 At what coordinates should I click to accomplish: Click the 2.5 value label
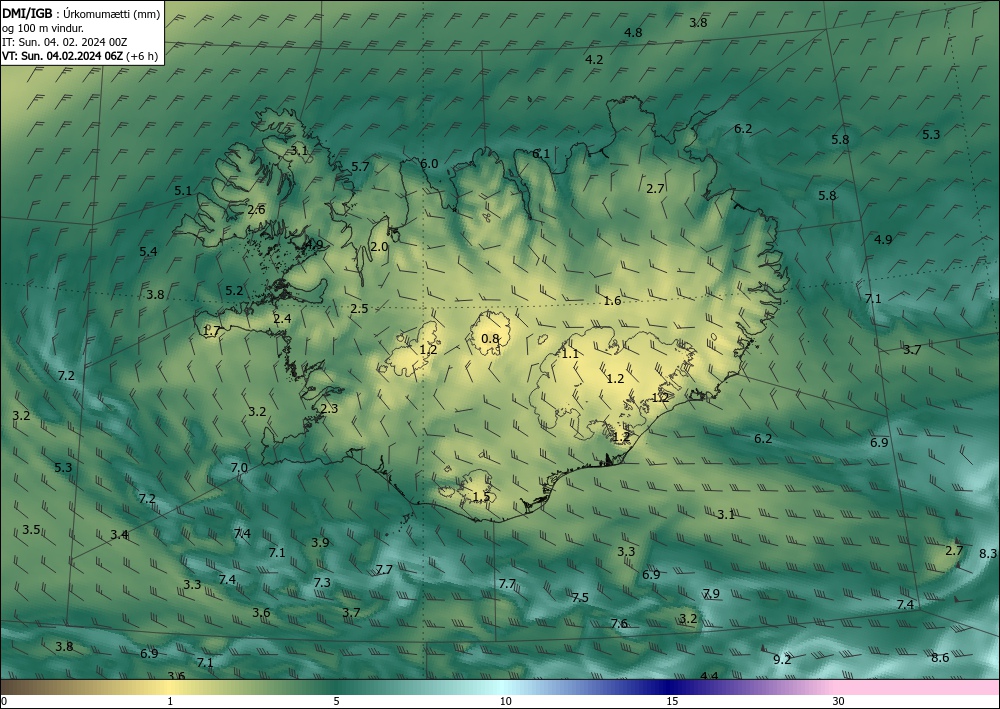pos(360,308)
